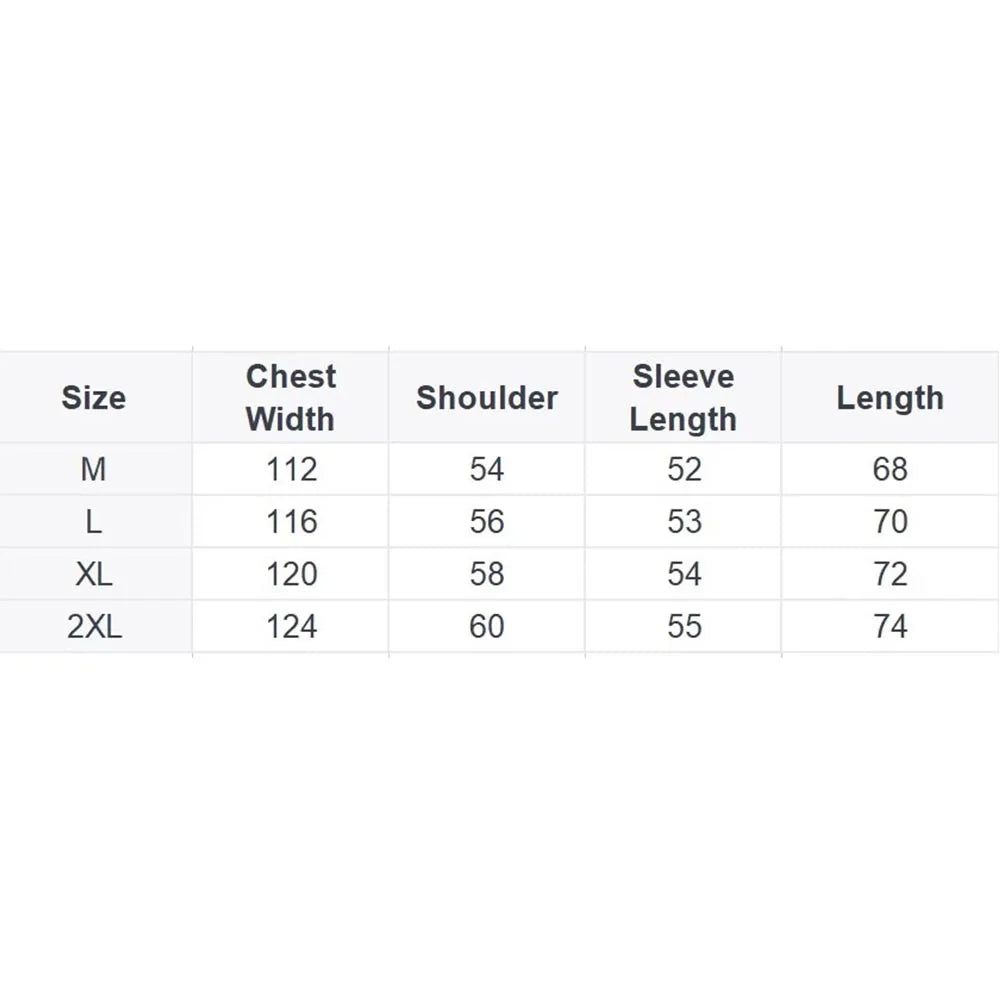Click the Shoulder column header
1000x1000 pixels.
(x=487, y=398)
